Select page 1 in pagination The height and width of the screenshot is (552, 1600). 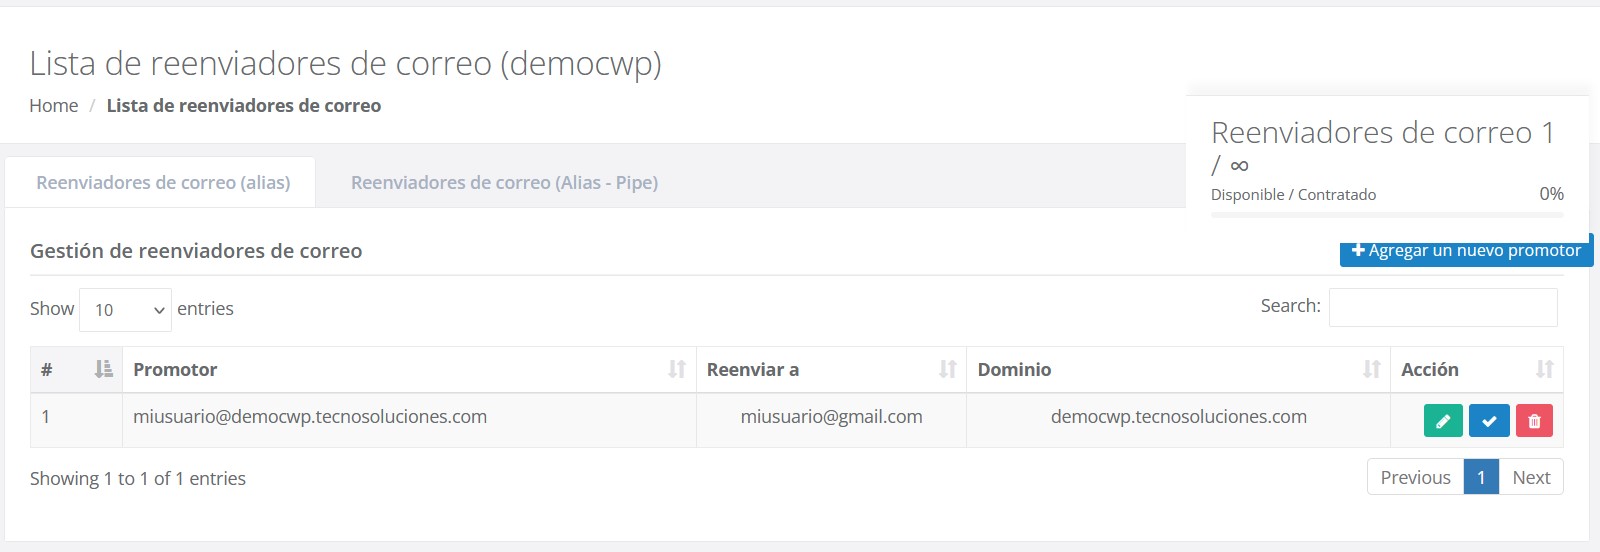(x=1481, y=478)
